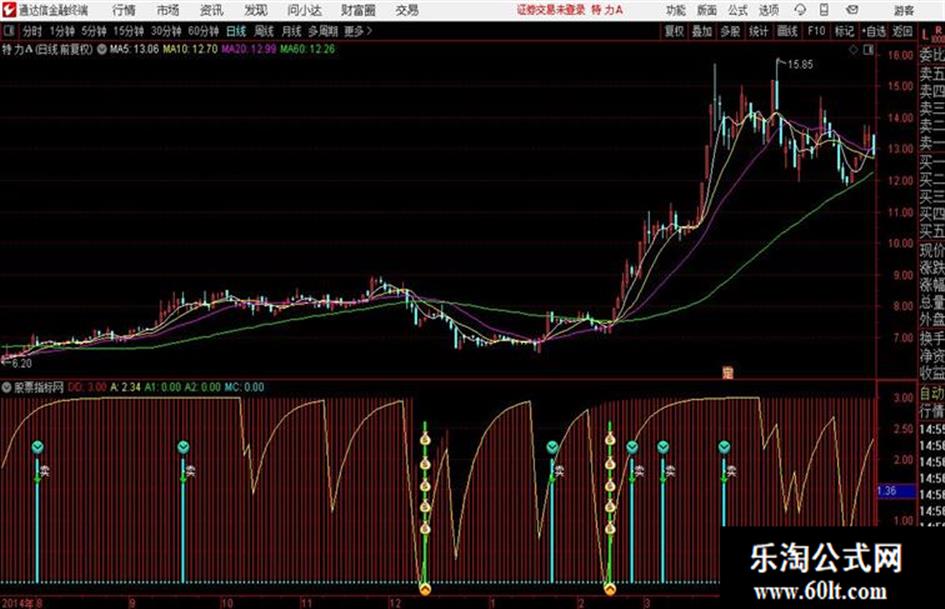945x609 pixels.
Task: Click the 2014年 date axis label
Action: coord(17,603)
